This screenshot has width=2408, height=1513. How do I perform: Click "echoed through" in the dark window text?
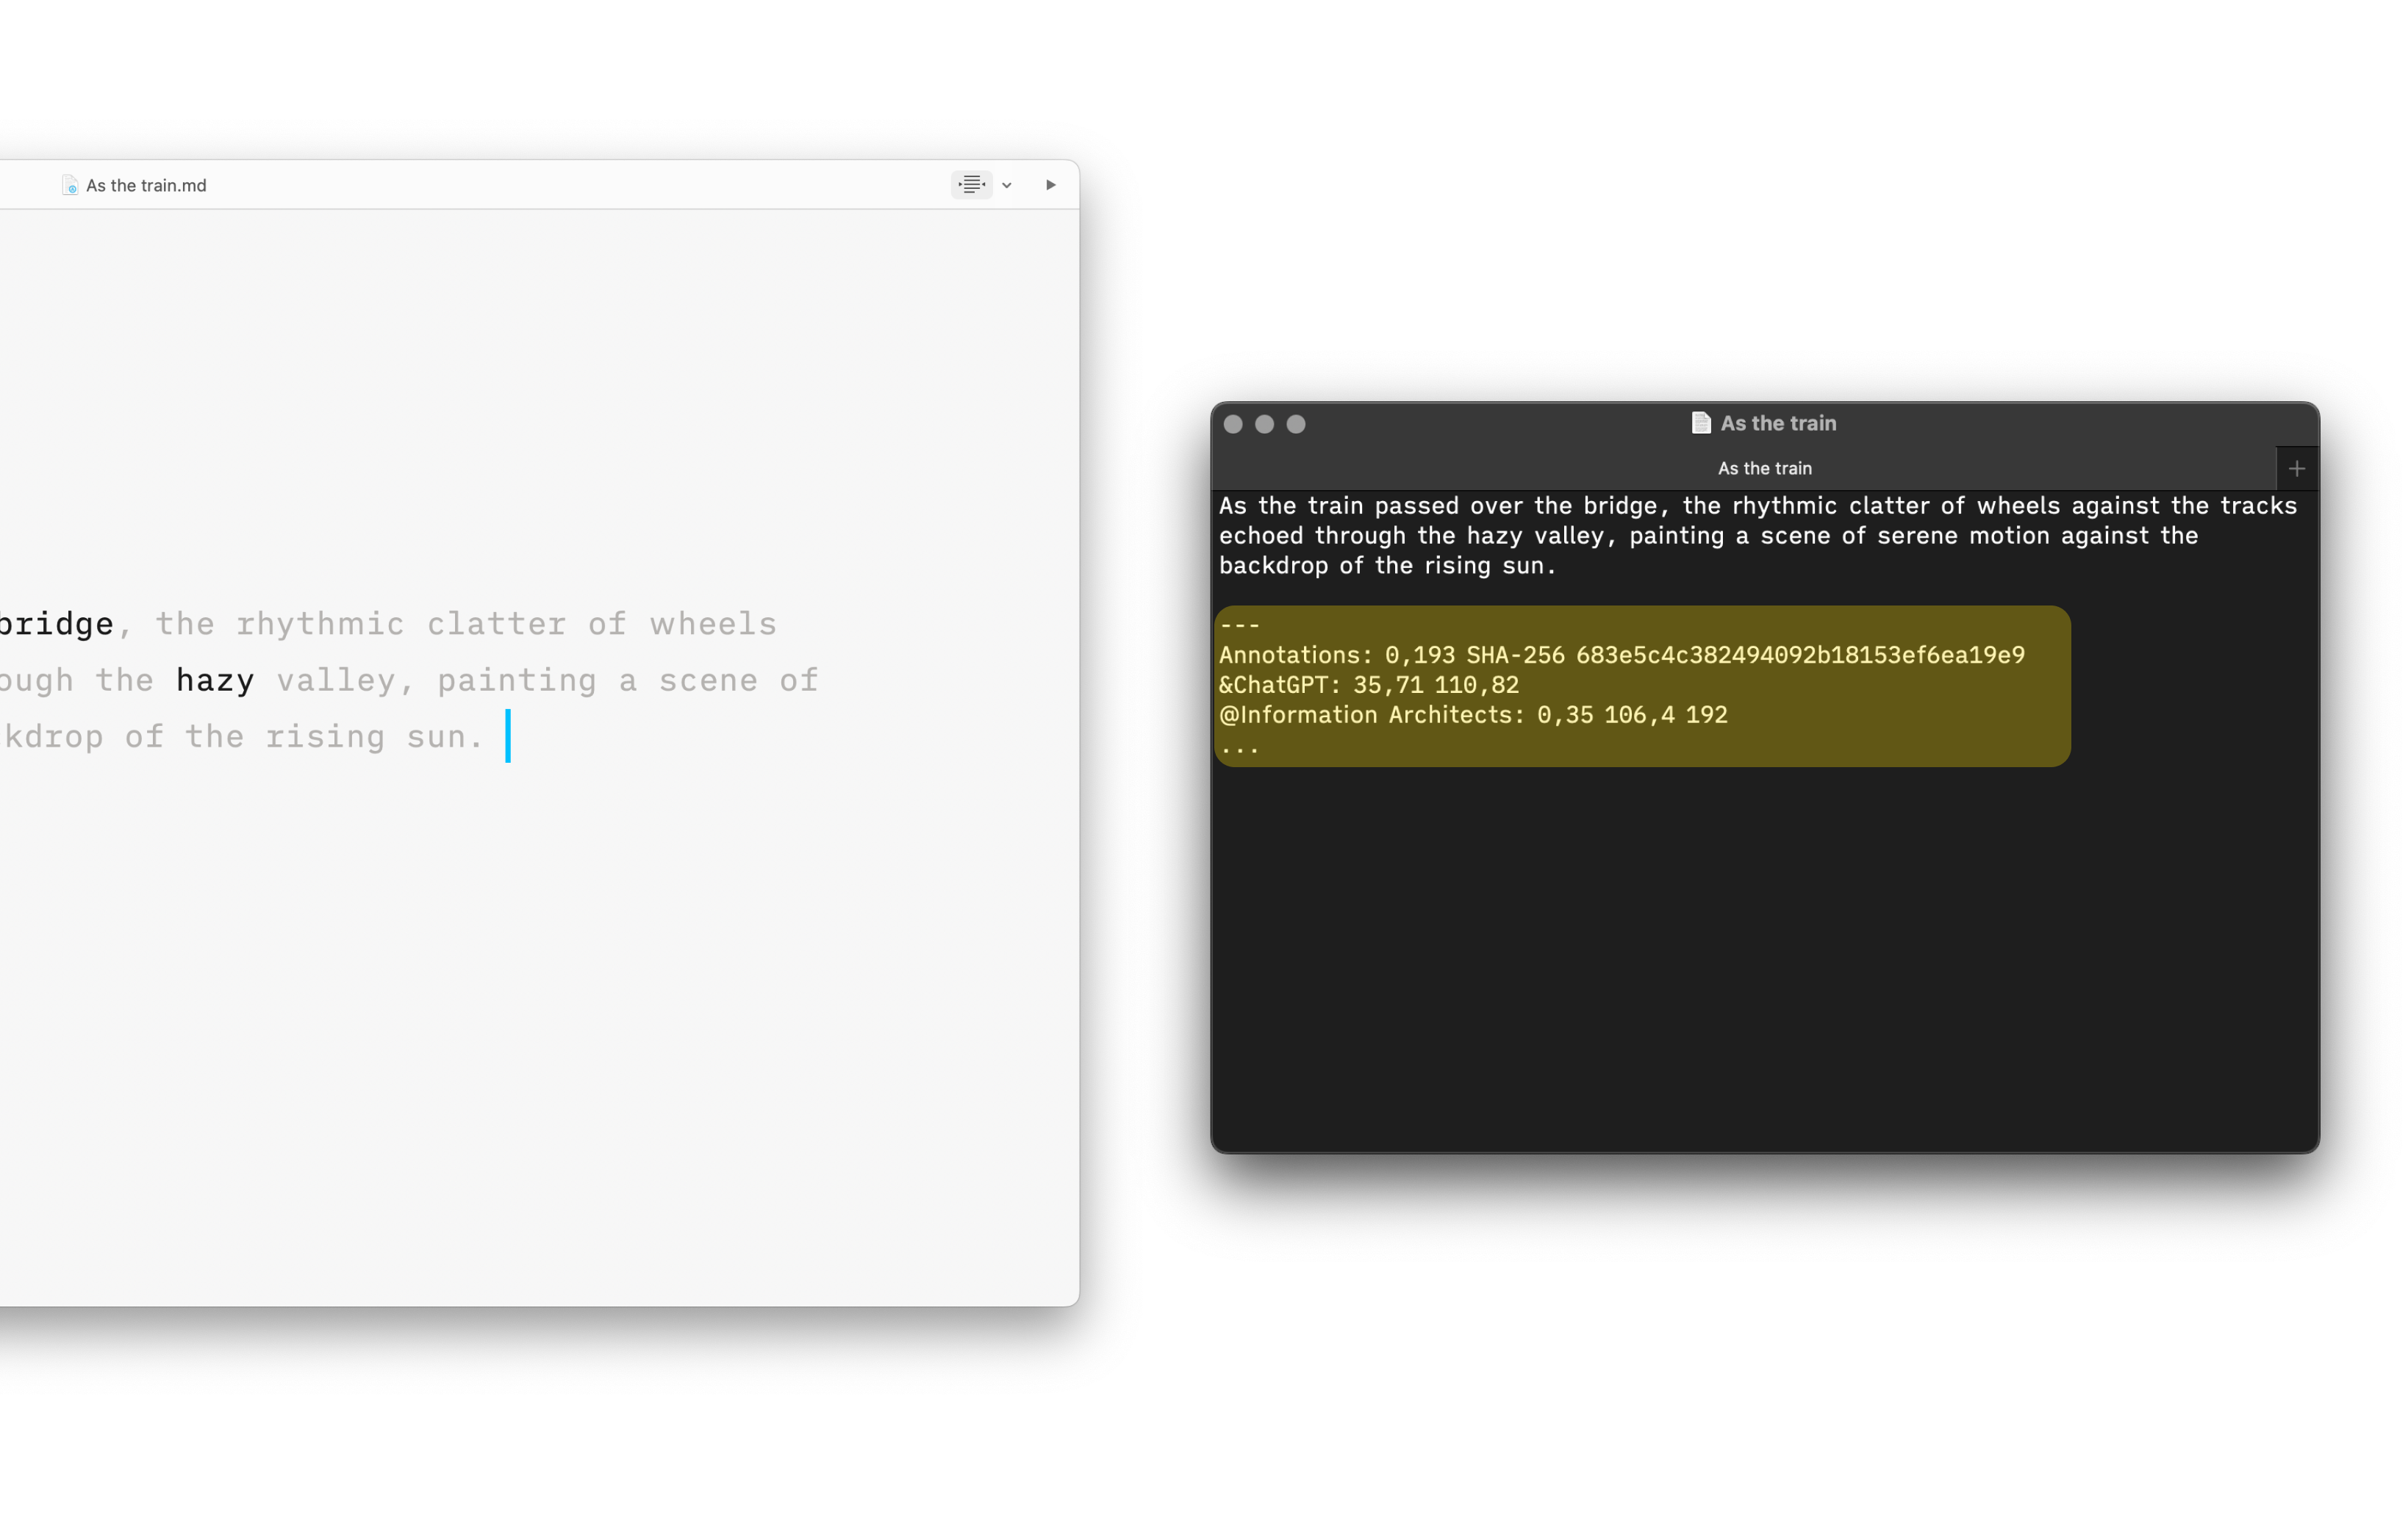[x=1312, y=536]
